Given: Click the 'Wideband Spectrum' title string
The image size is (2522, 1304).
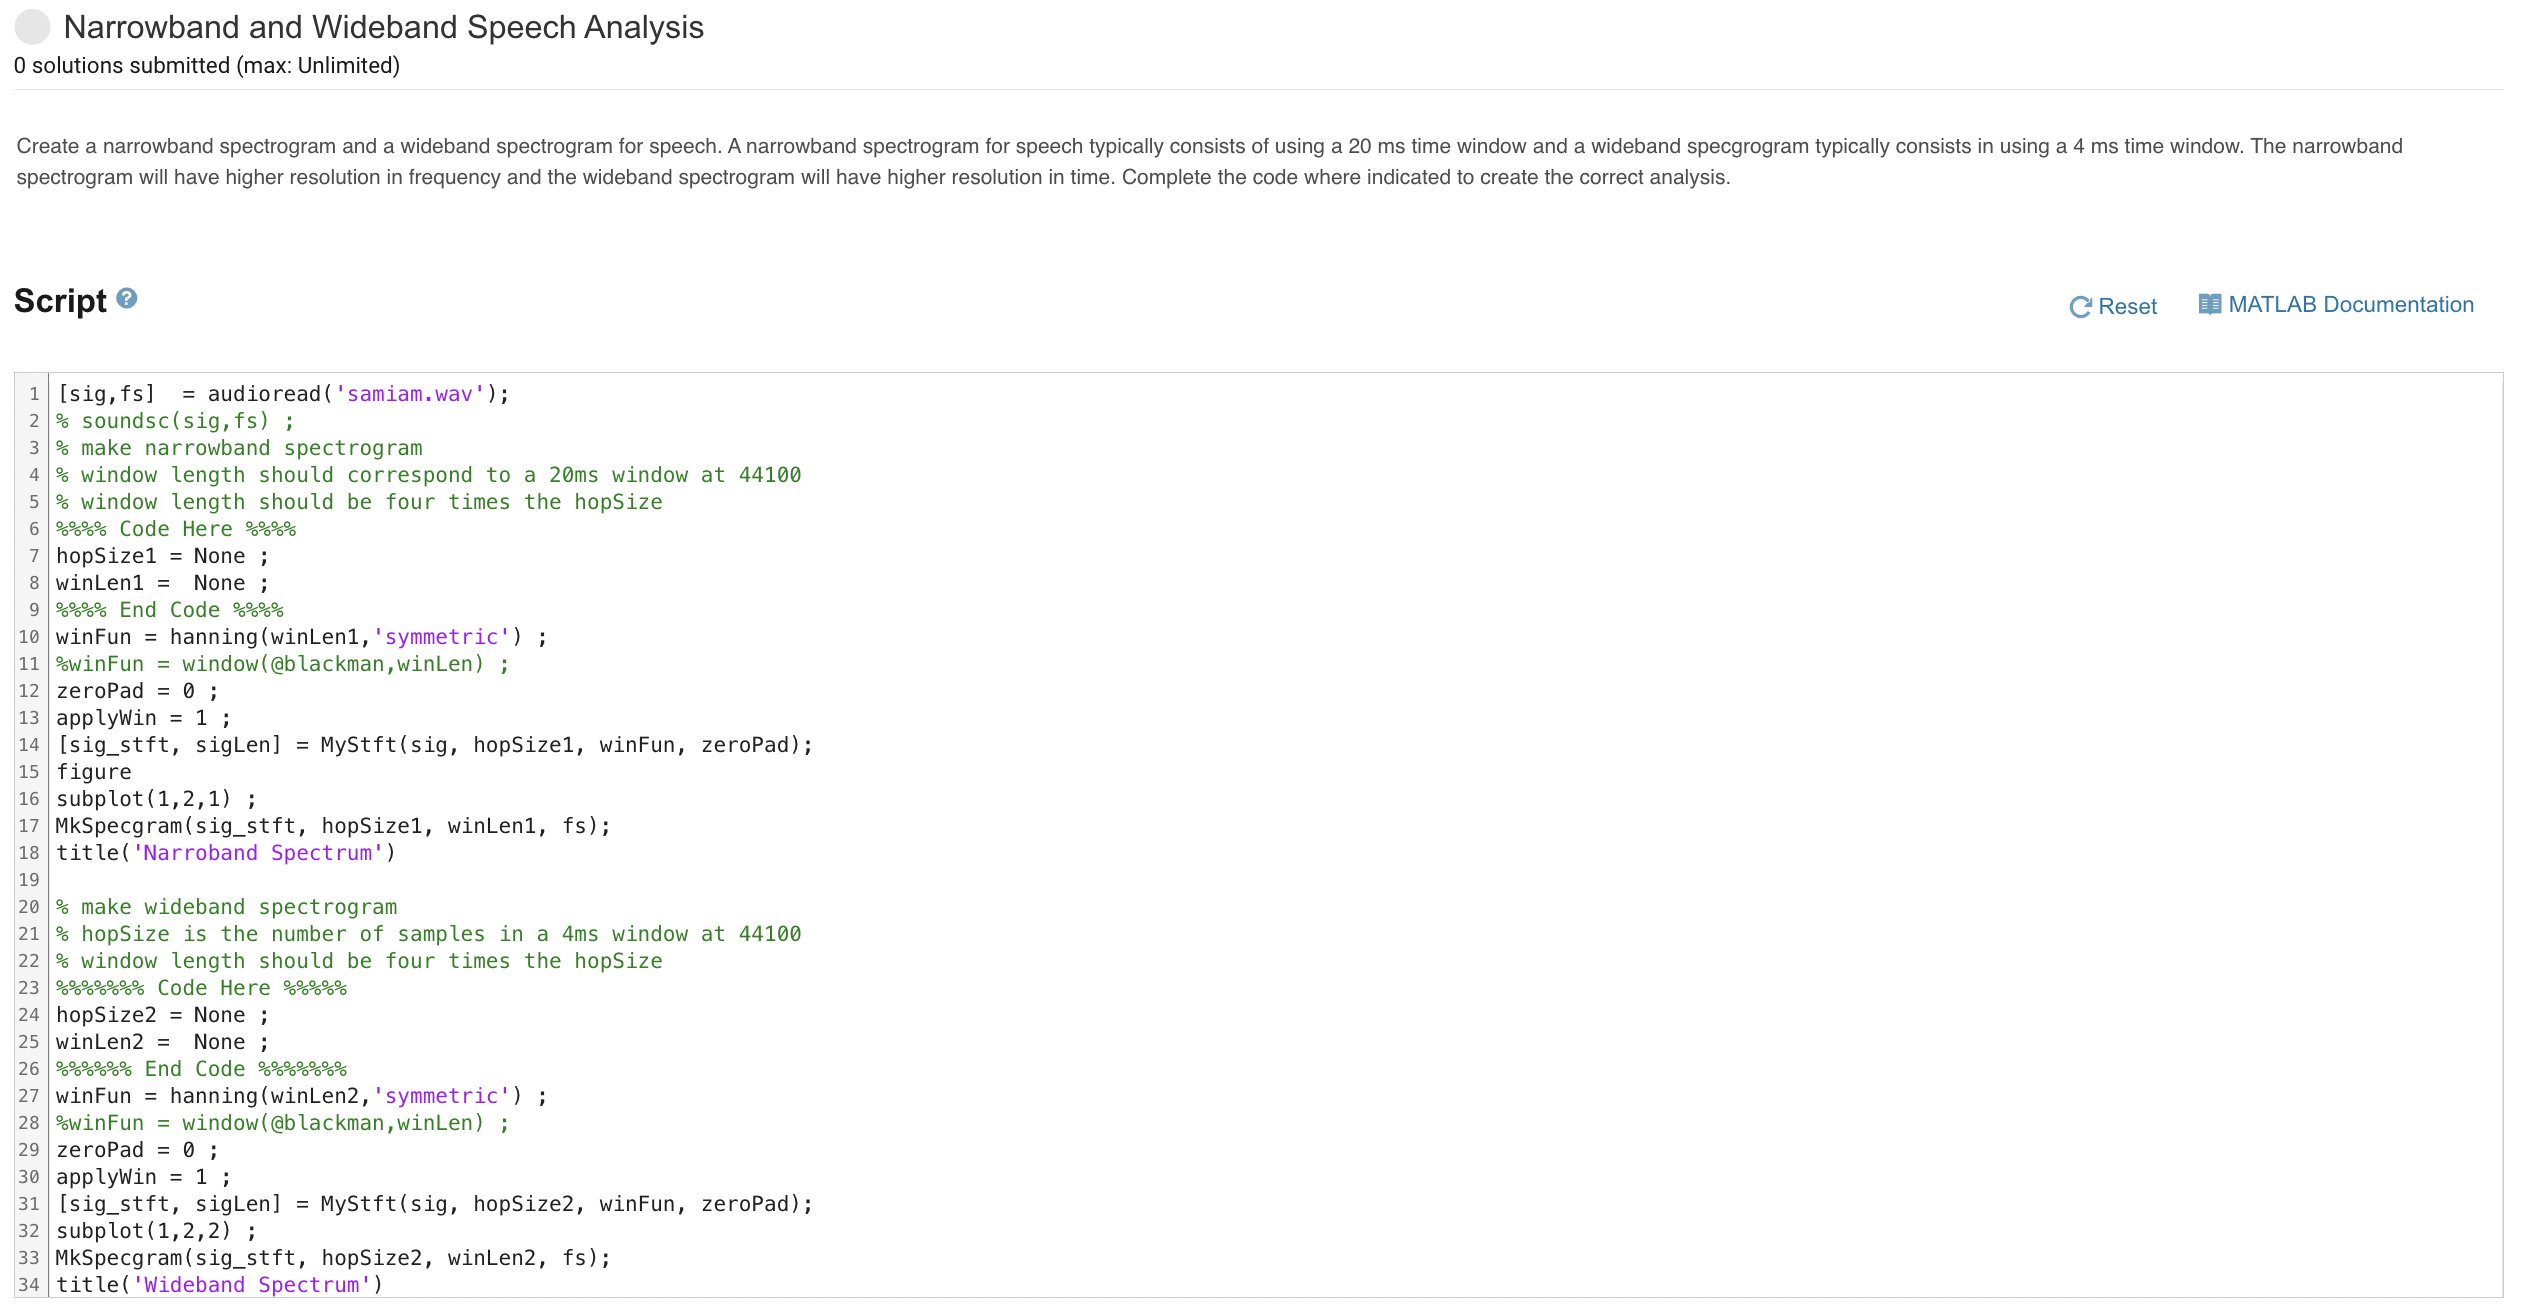Looking at the screenshot, I should 252,1285.
